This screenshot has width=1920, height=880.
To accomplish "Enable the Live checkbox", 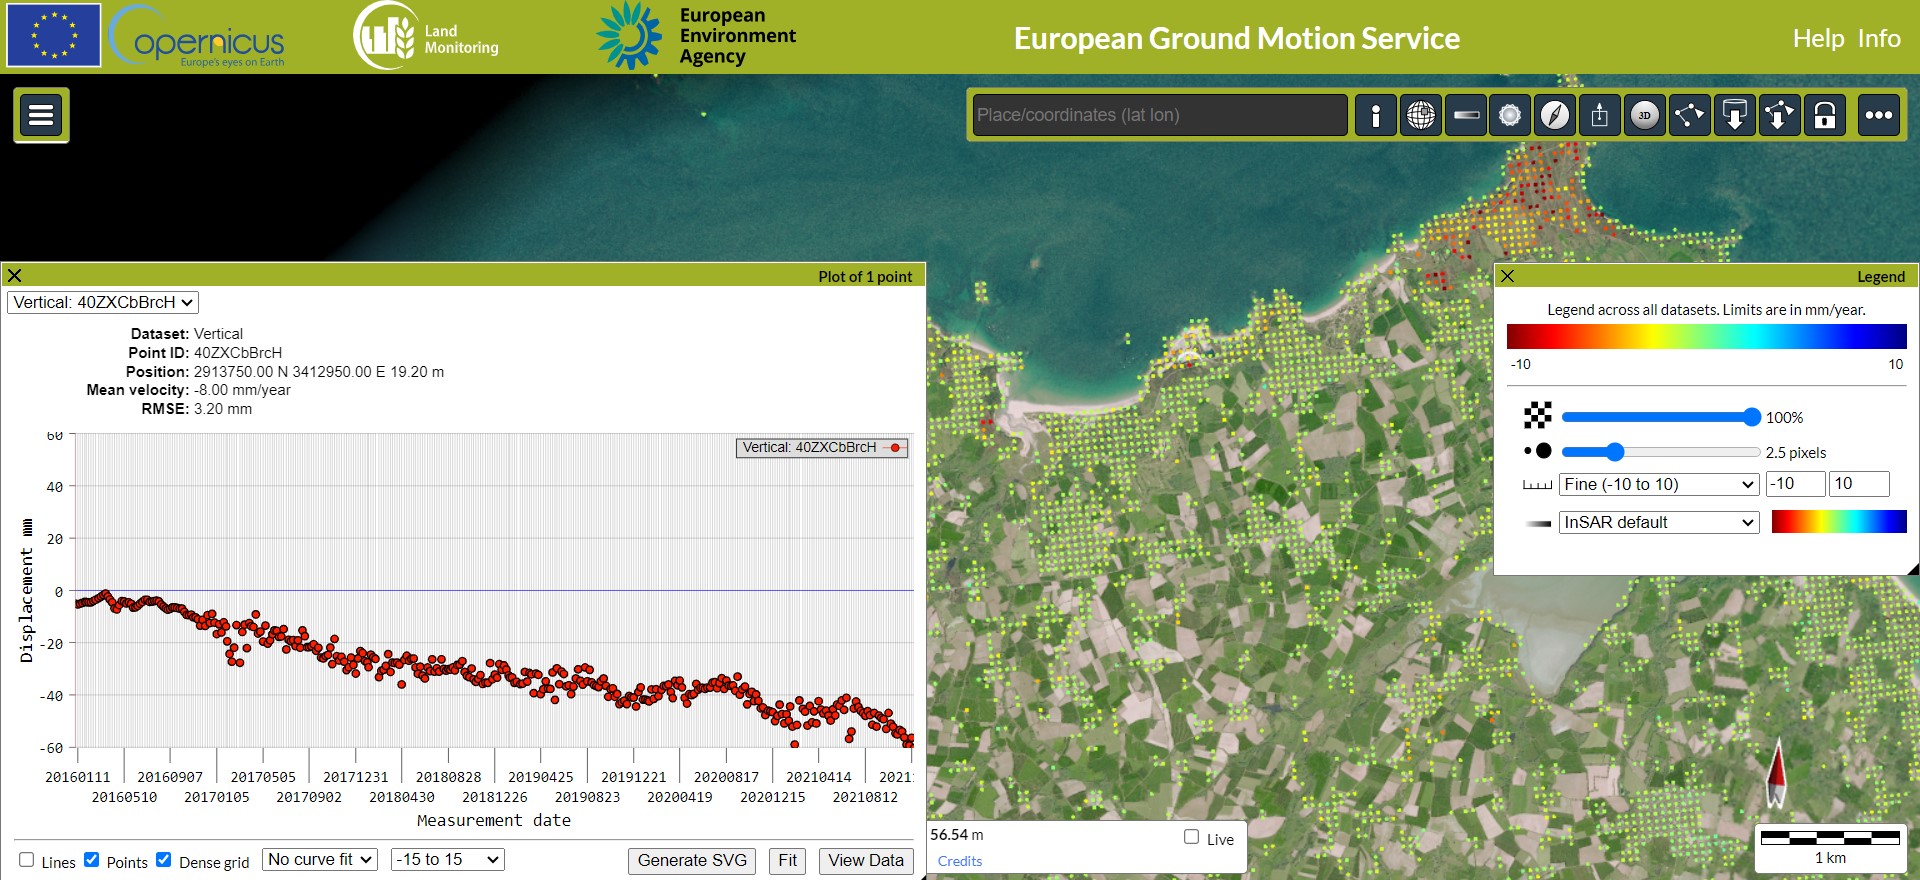I will tap(1191, 837).
